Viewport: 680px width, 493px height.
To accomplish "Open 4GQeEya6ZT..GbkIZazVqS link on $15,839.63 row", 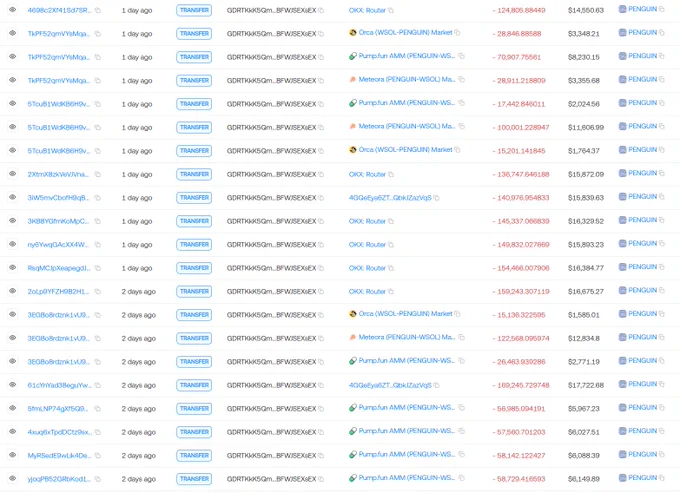I will coord(390,198).
